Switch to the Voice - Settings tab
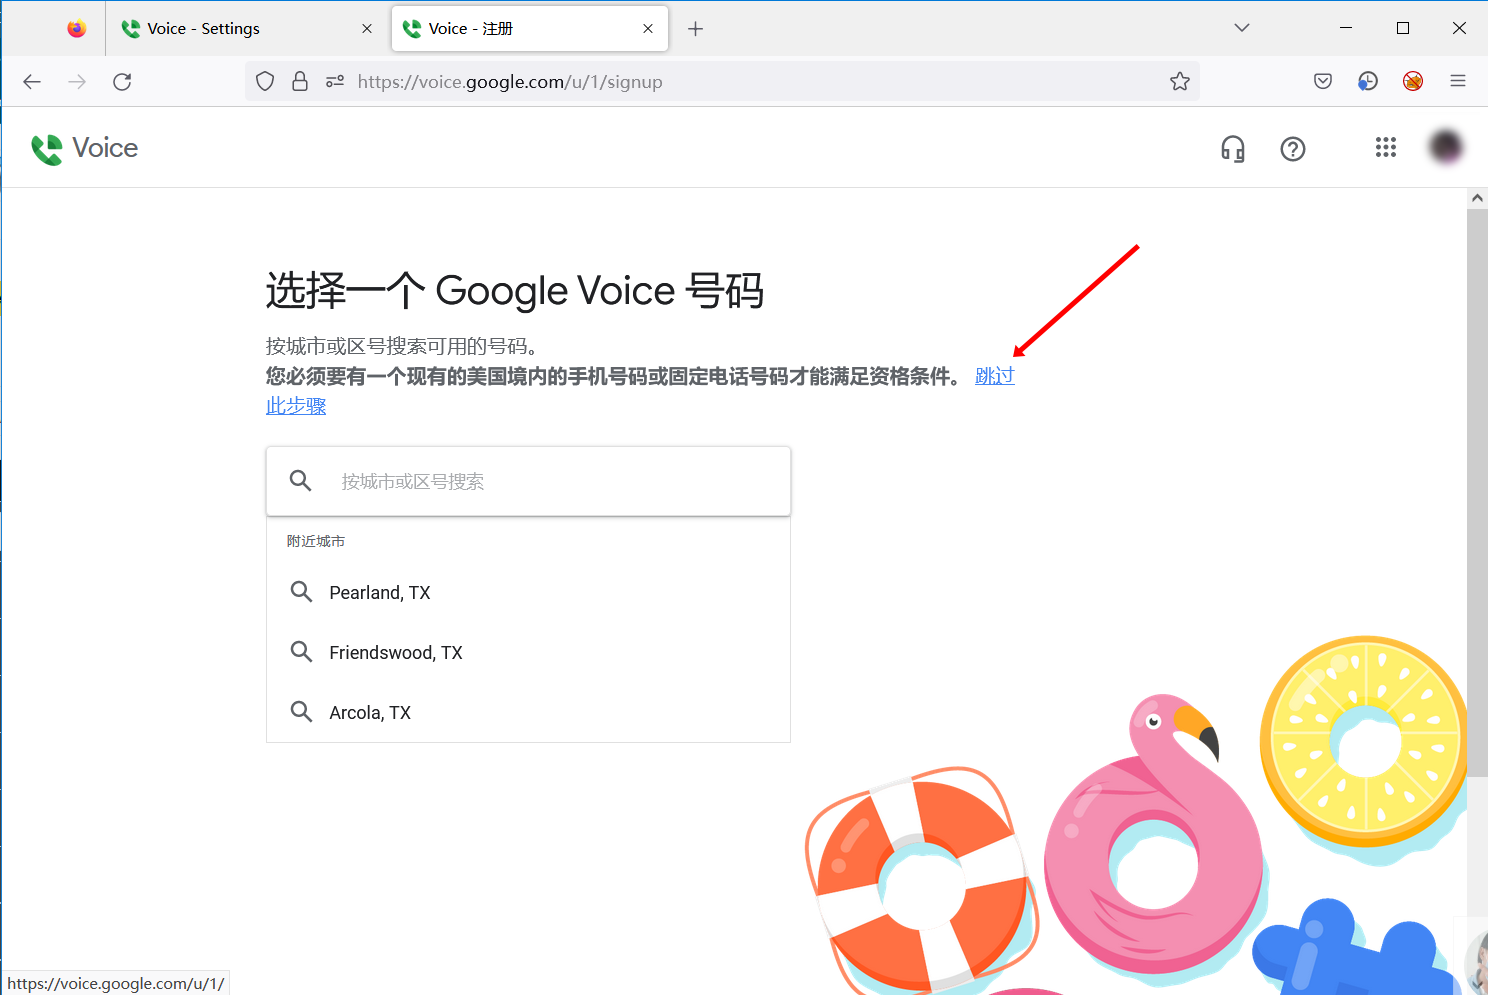The width and height of the screenshot is (1488, 995). [x=247, y=29]
